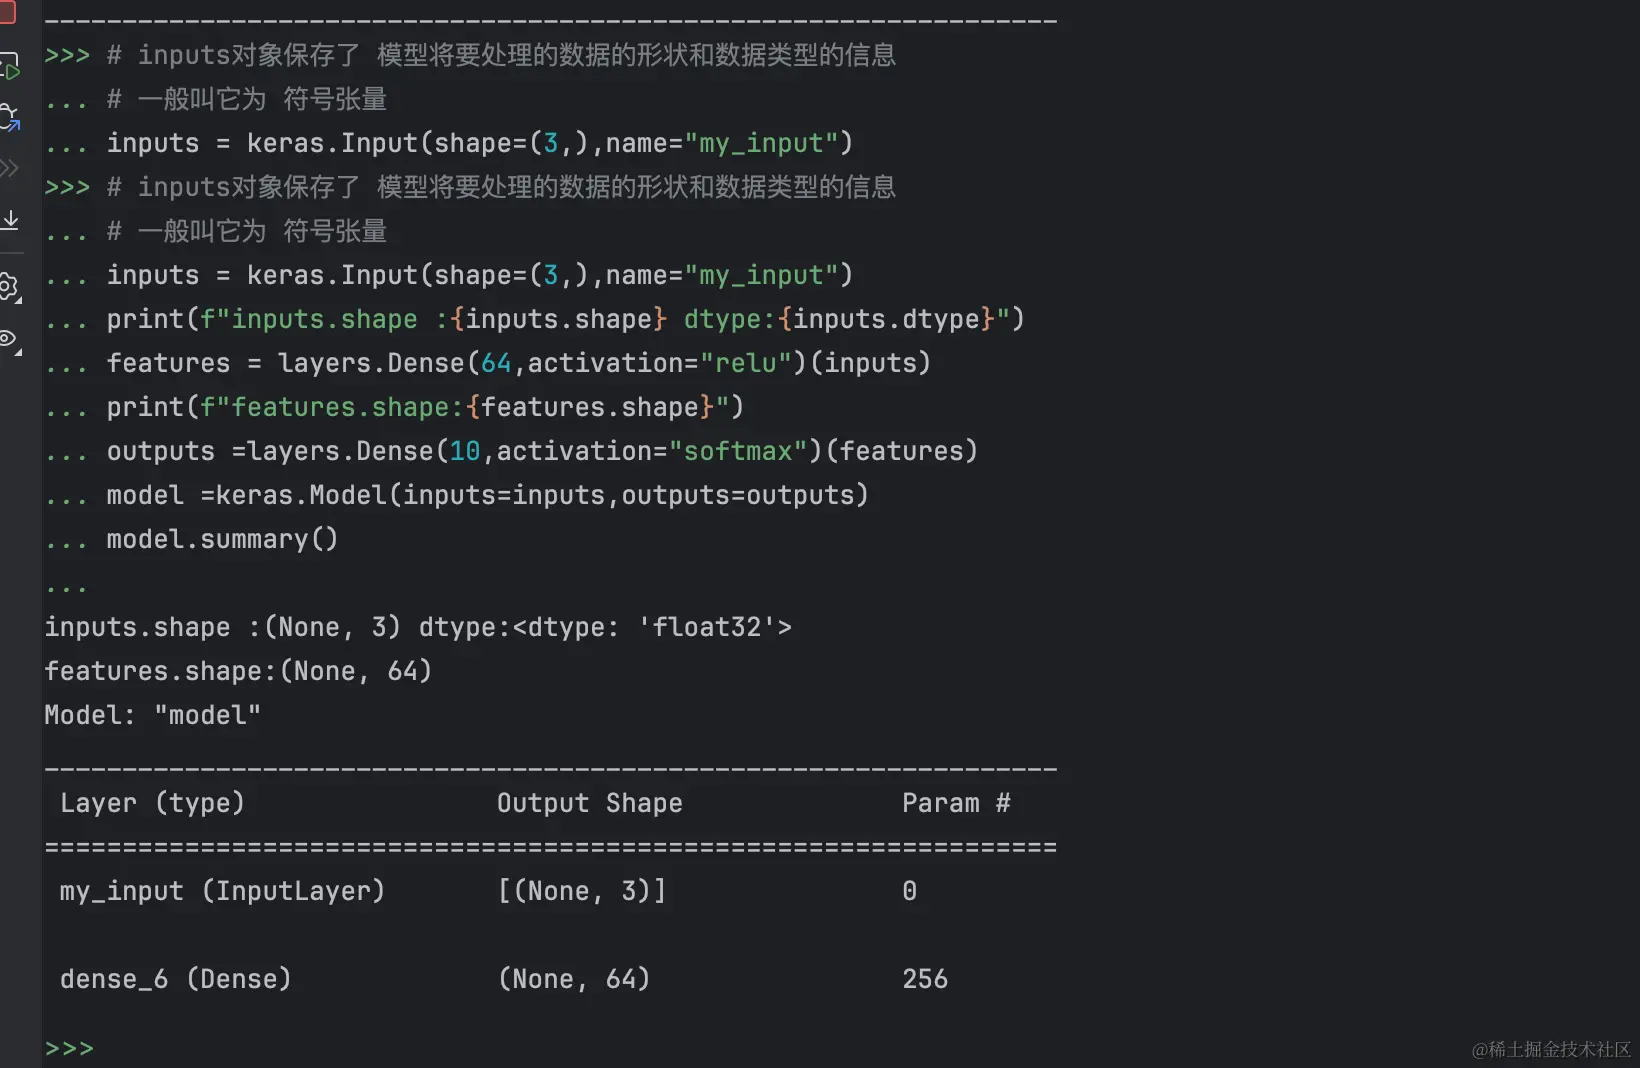Stop the running Python console
The width and height of the screenshot is (1640, 1068).
(x=7, y=12)
